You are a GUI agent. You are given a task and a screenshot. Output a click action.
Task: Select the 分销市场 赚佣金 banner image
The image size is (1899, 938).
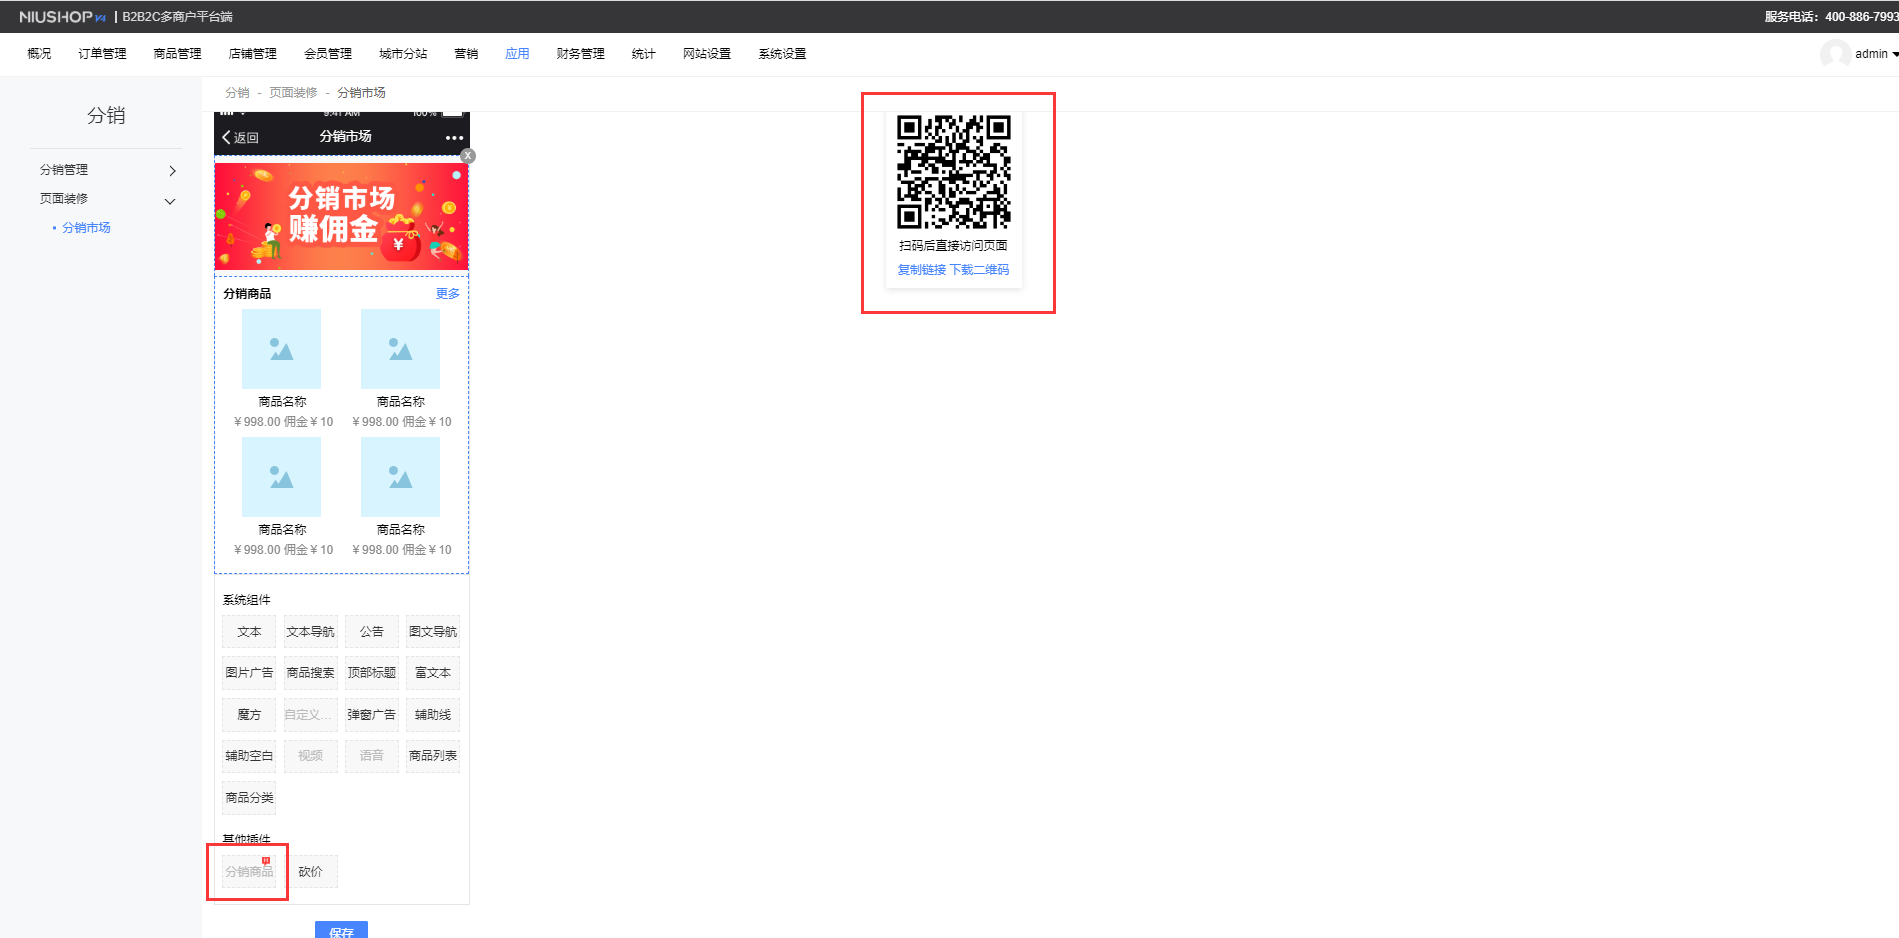341,216
